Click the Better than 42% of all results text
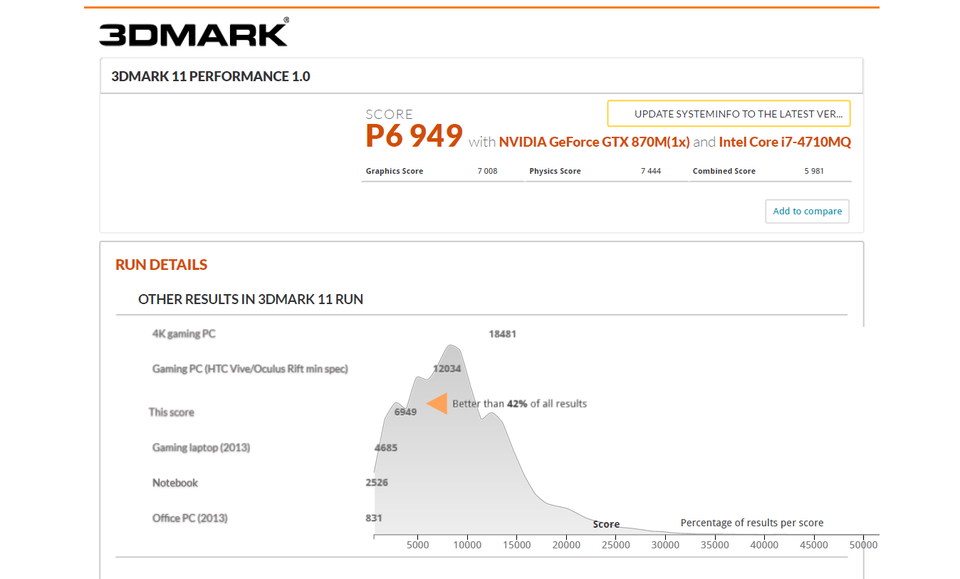This screenshot has height=579, width=960. click(x=520, y=404)
